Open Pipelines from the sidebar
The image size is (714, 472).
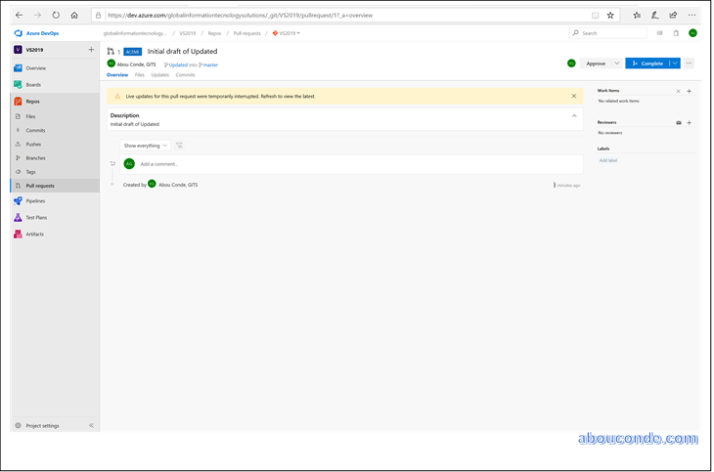pyautogui.click(x=35, y=201)
